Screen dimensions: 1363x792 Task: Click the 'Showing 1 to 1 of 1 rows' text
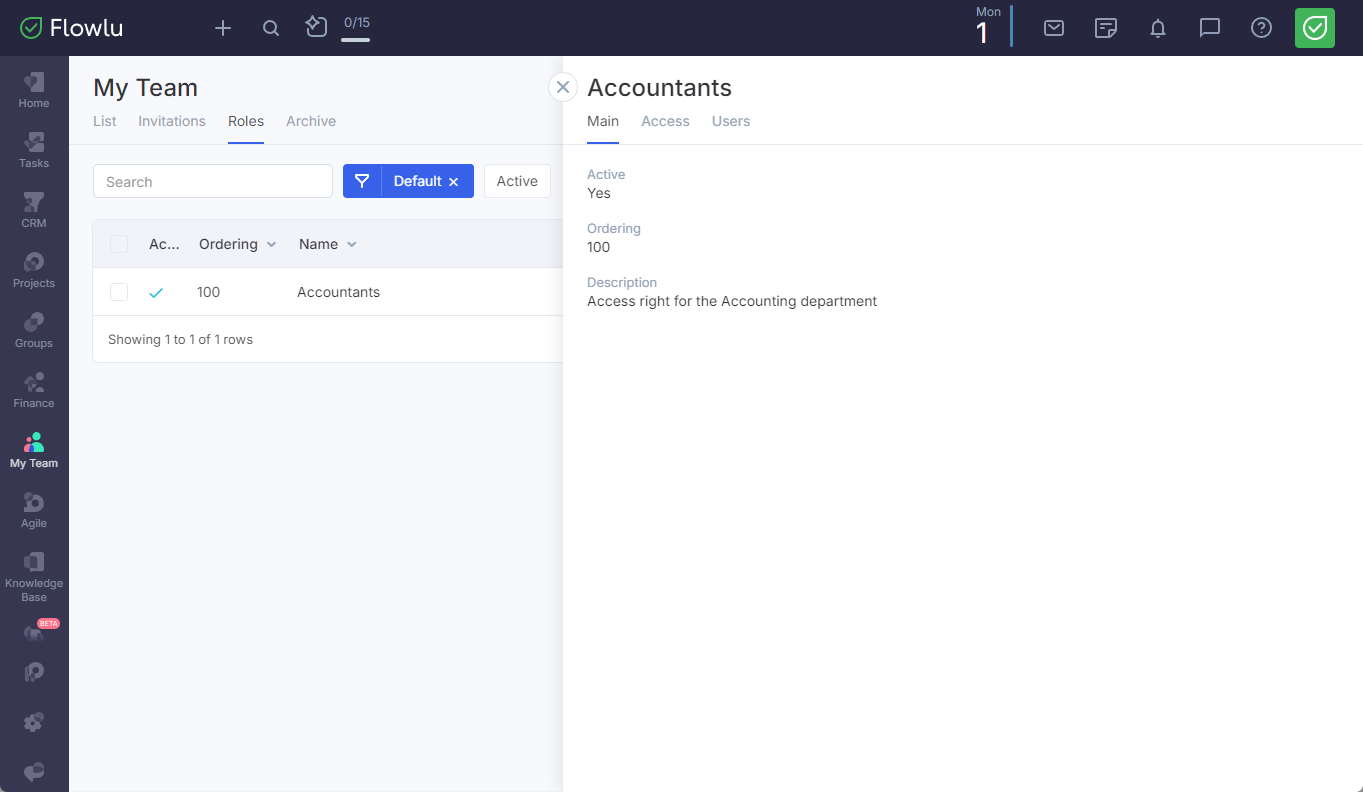click(x=180, y=340)
